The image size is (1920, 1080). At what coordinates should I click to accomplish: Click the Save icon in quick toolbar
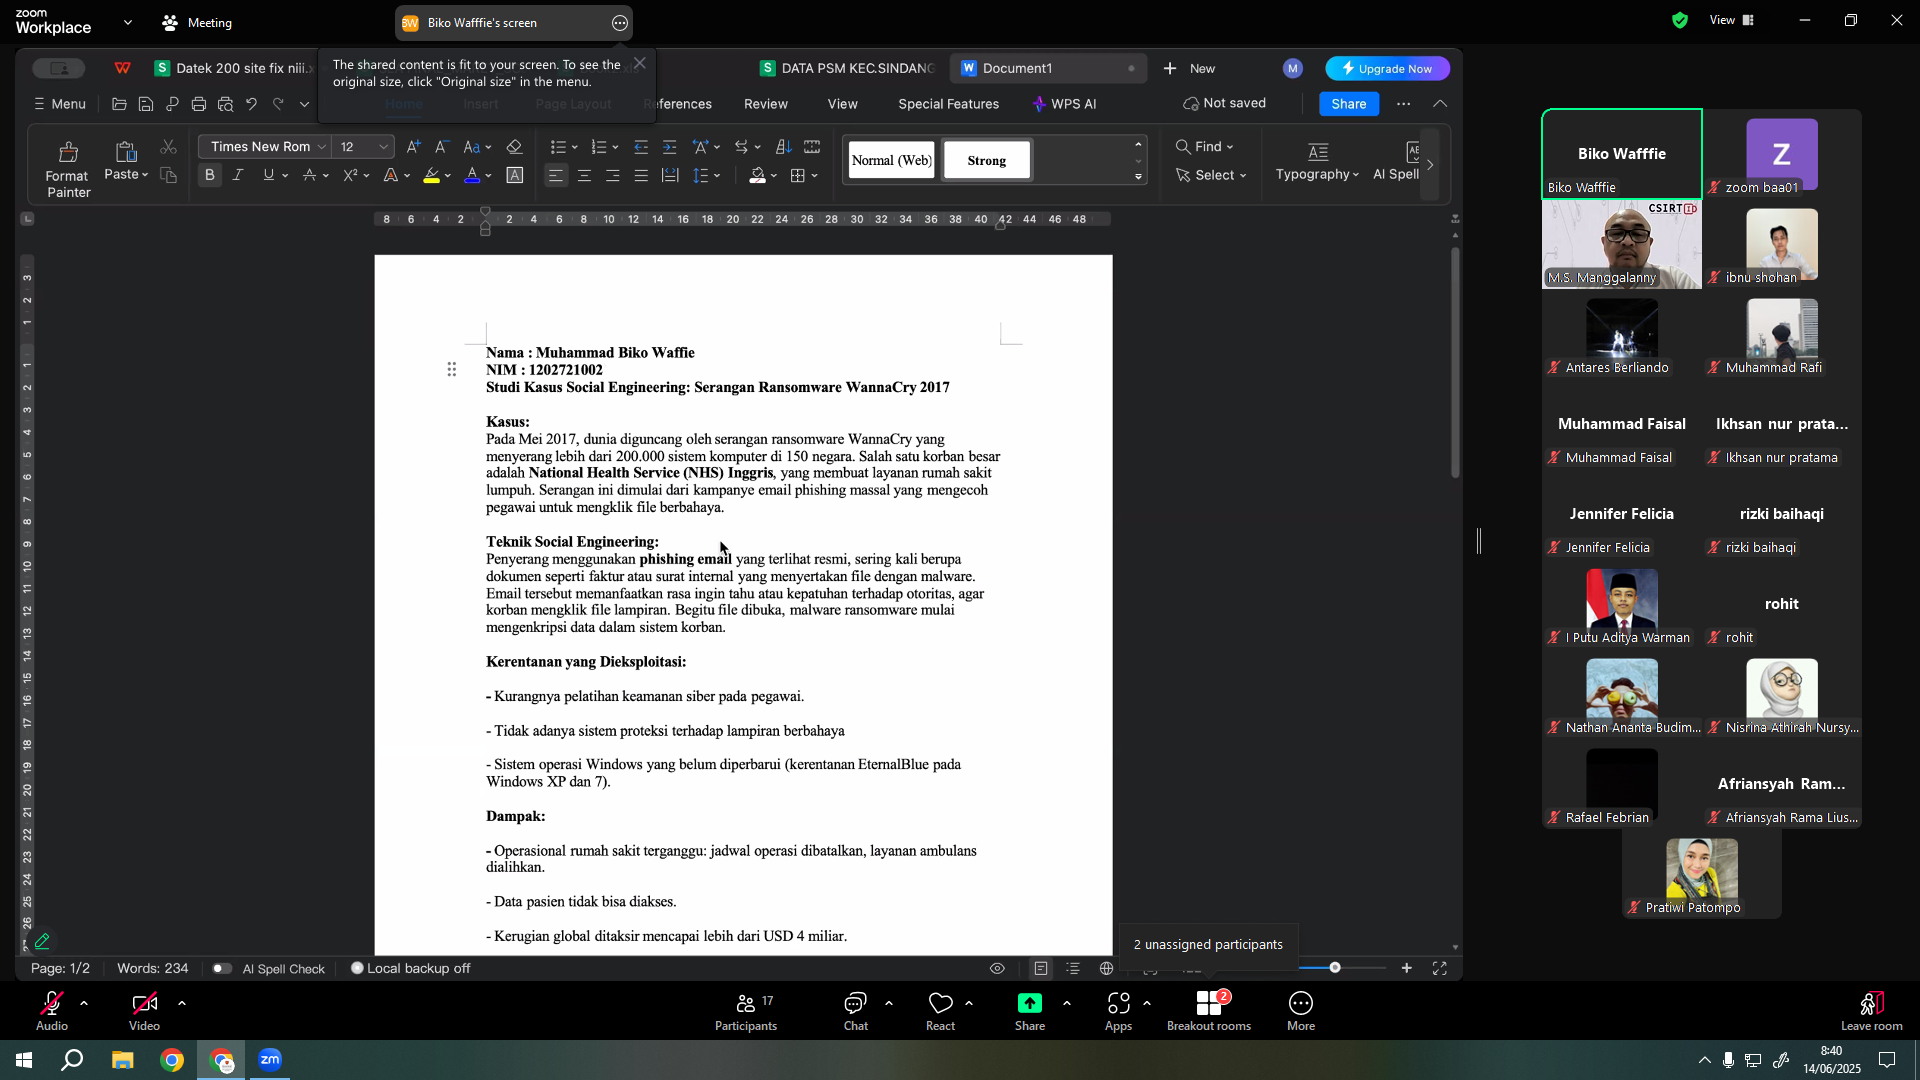pyautogui.click(x=146, y=104)
